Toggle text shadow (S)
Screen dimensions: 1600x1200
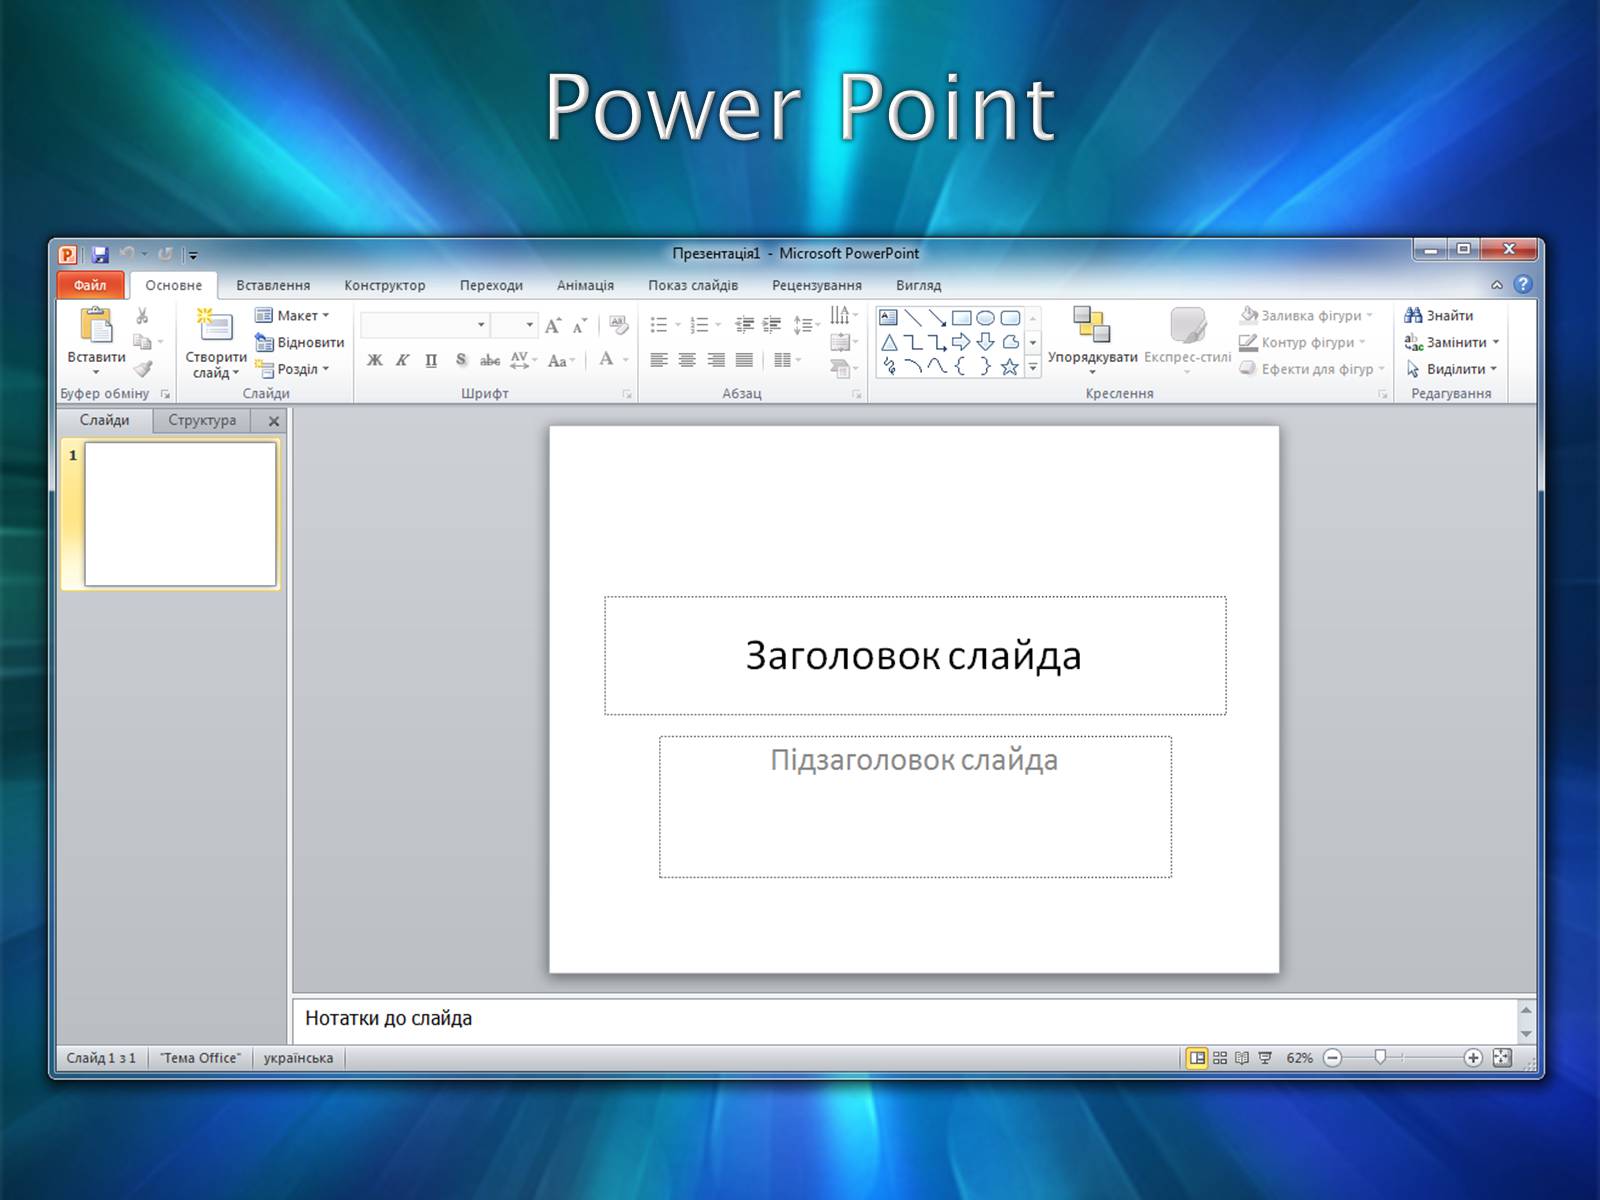pyautogui.click(x=461, y=360)
